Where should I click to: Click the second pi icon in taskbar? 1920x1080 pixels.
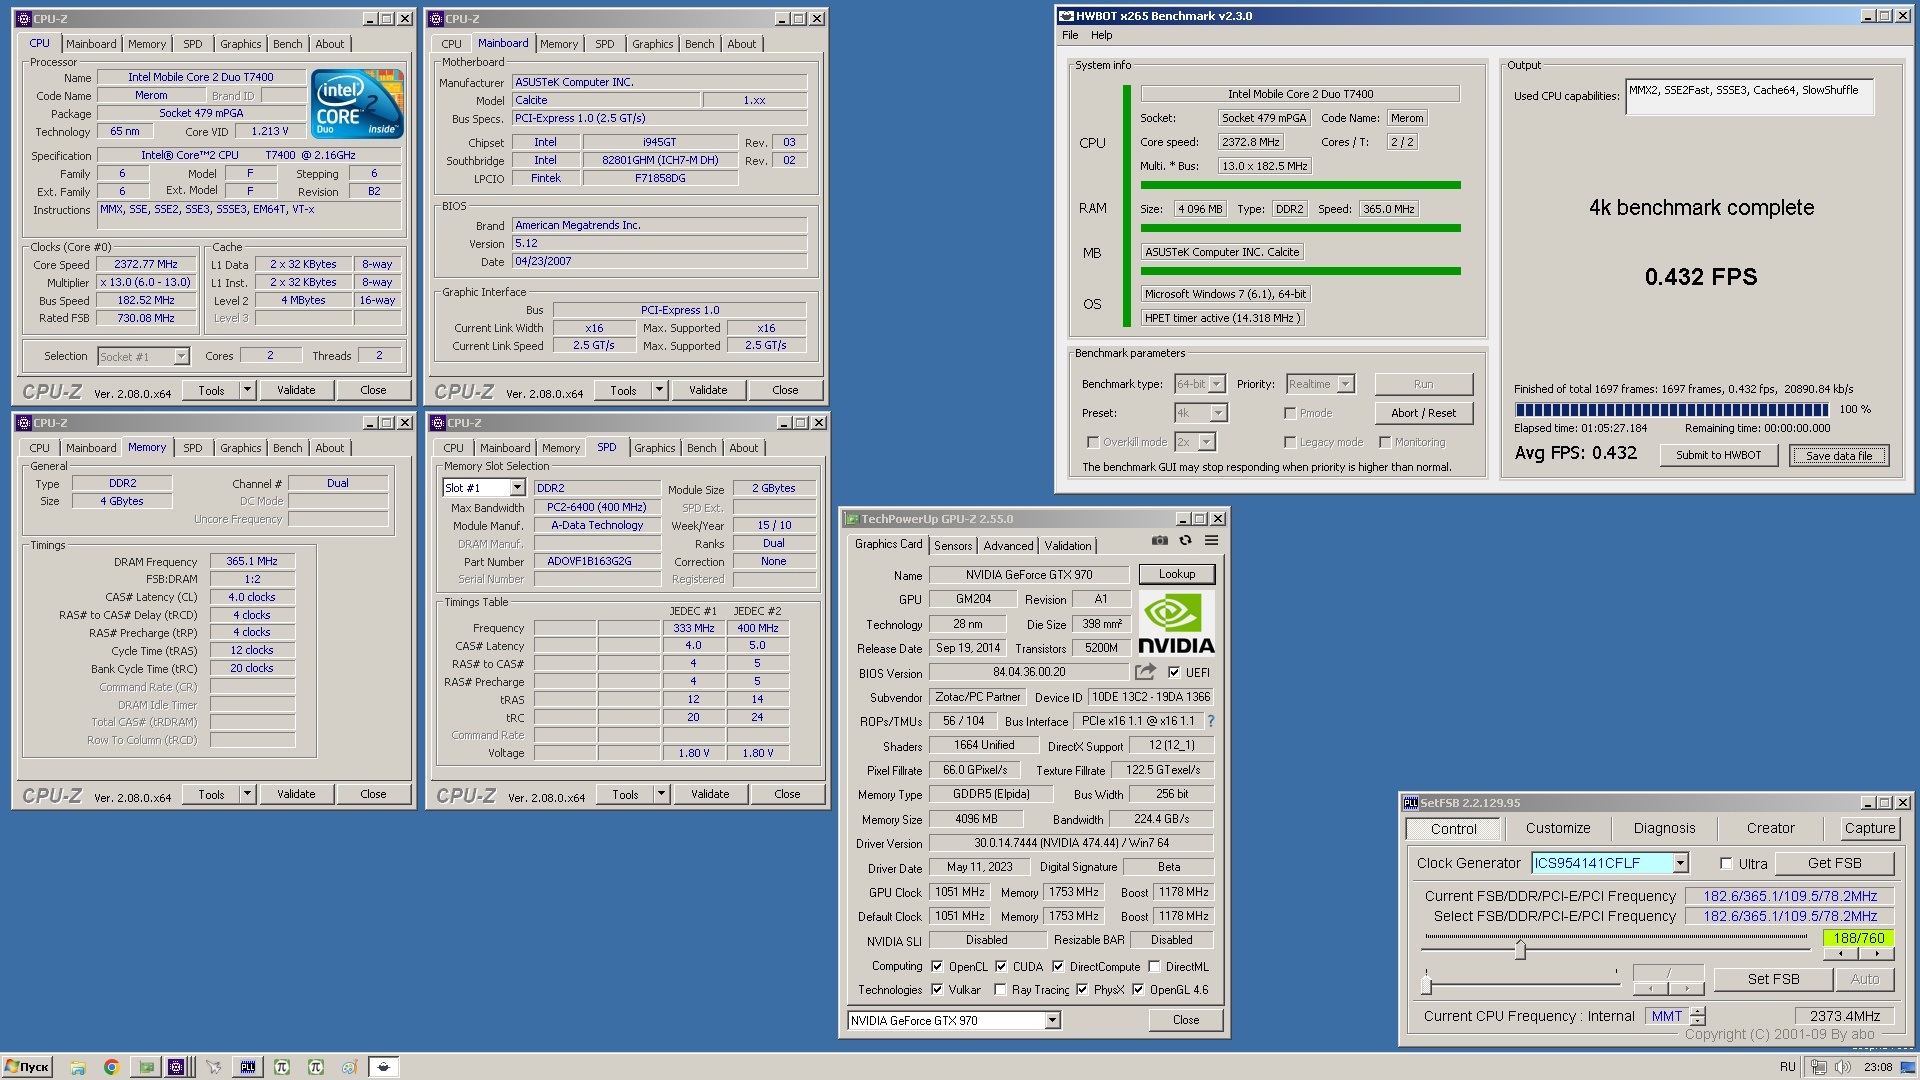tap(316, 1067)
